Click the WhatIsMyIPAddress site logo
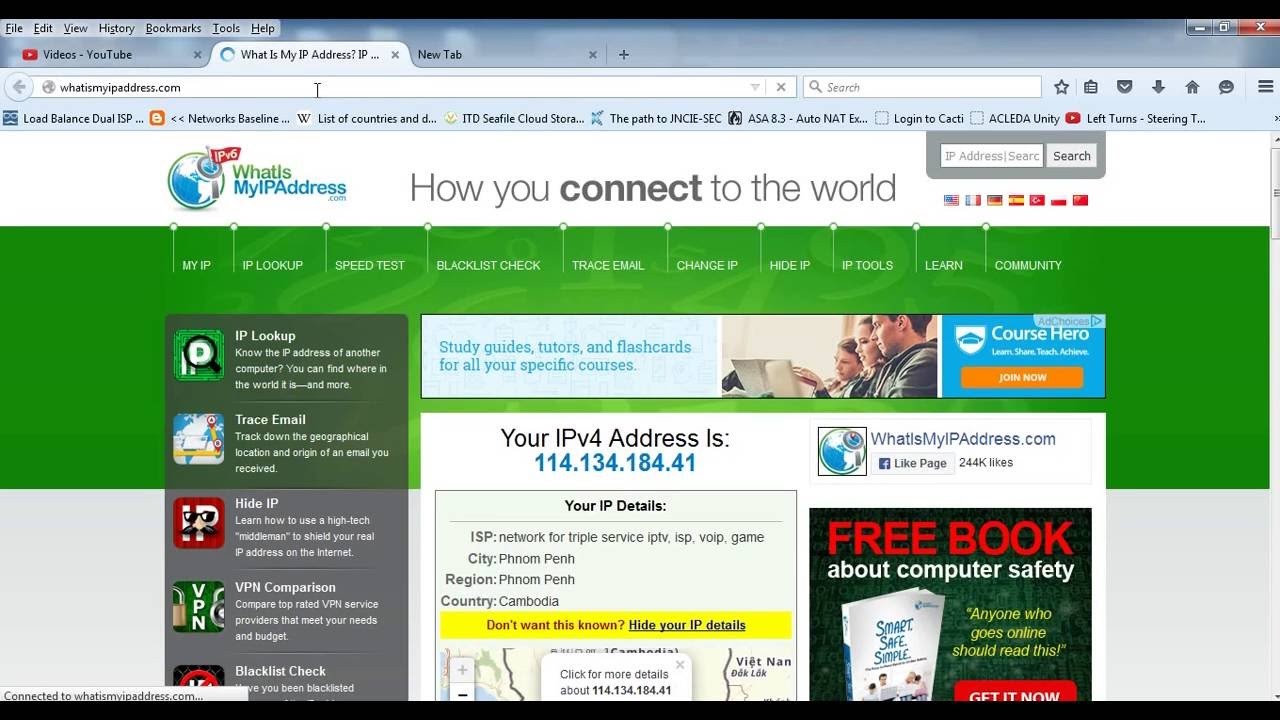 coord(257,178)
